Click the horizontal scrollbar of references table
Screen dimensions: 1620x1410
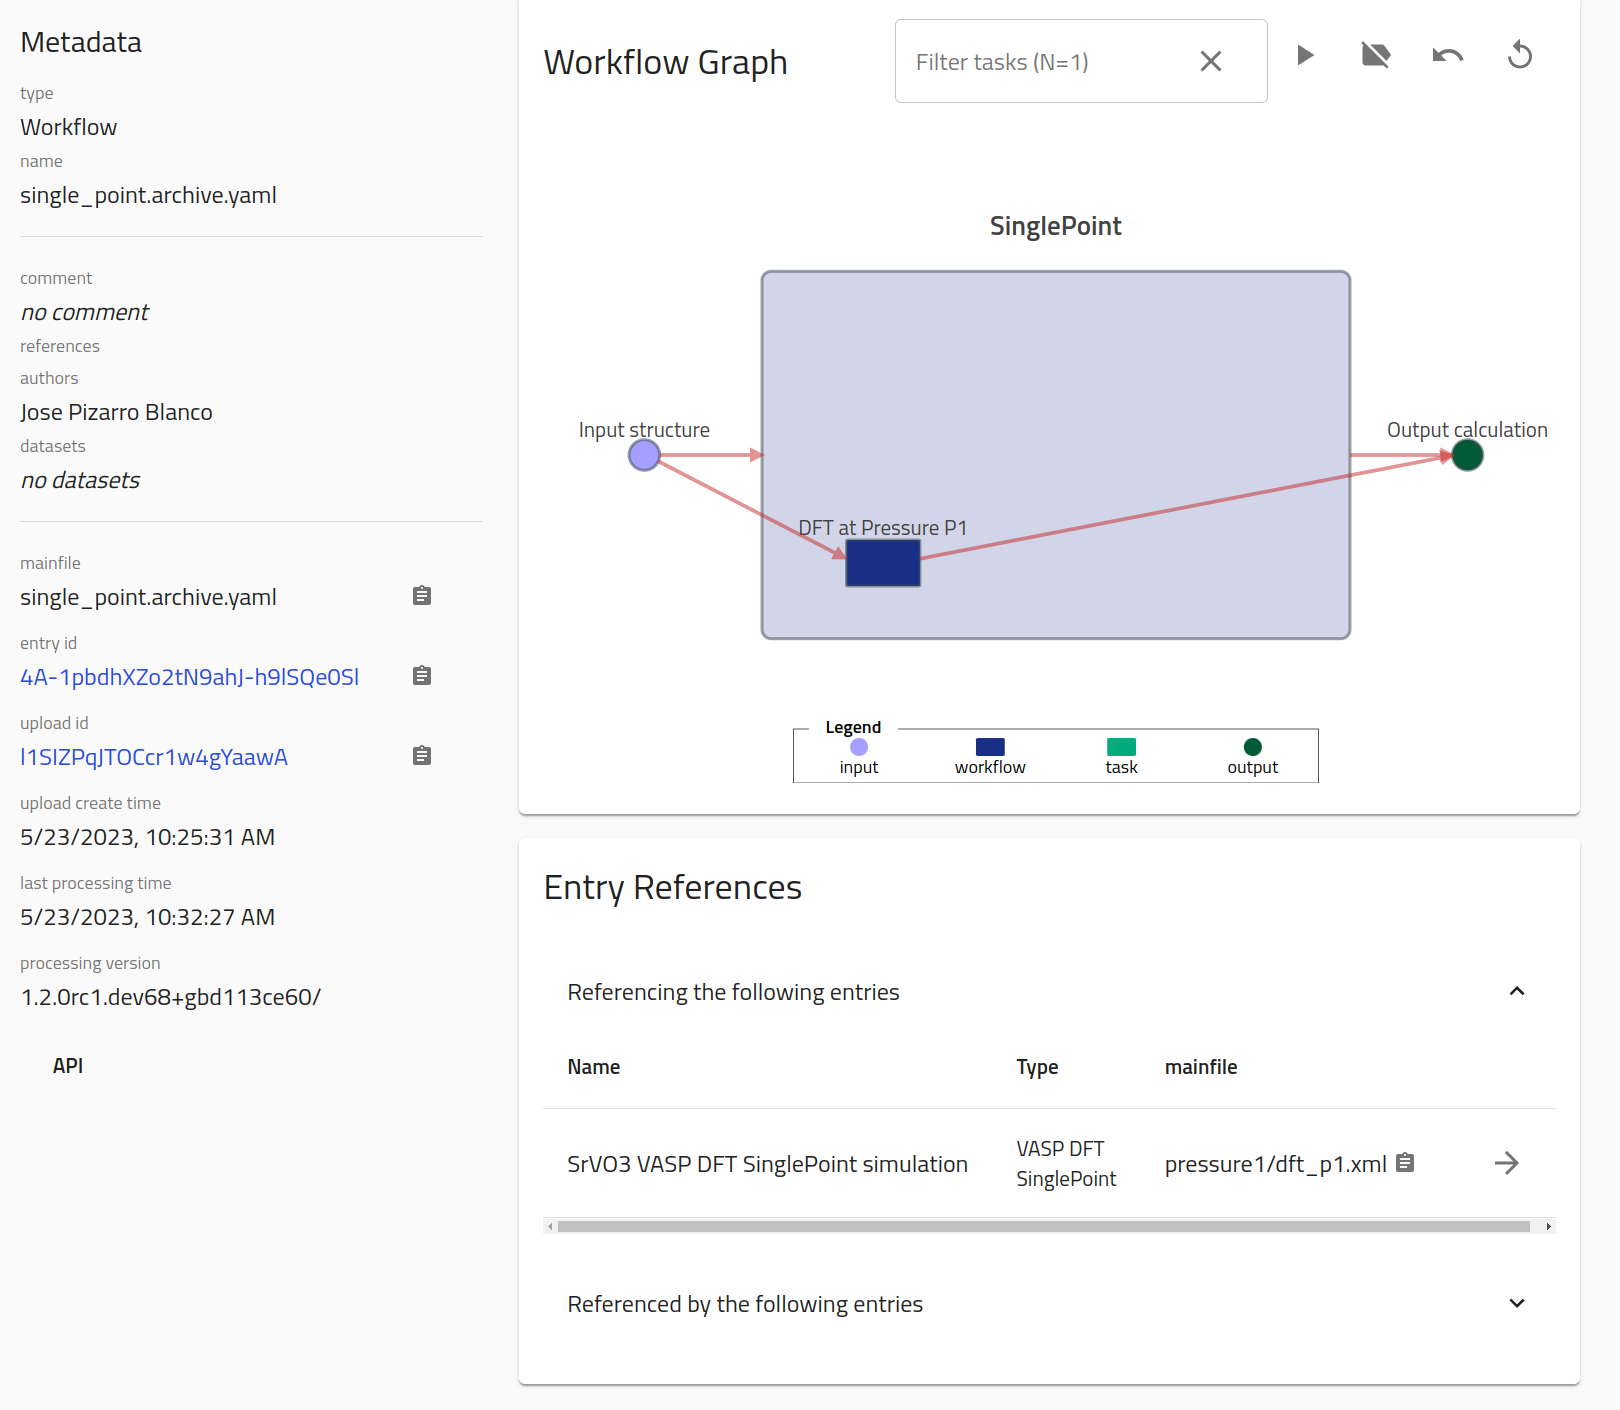pos(1044,1226)
